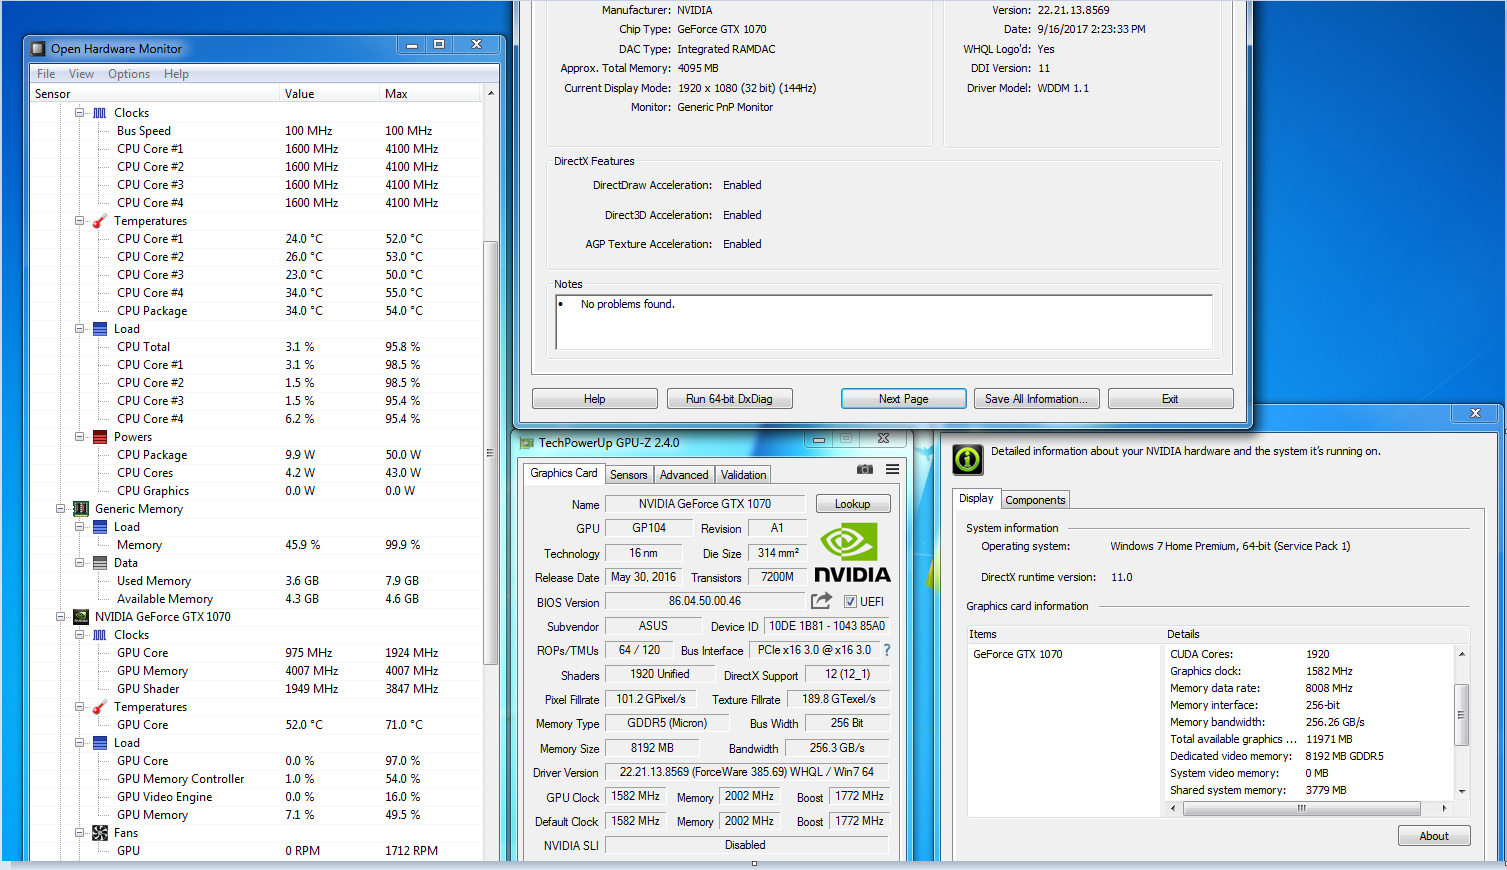This screenshot has height=870, width=1507.
Task: Click the Help button in the DirectX dialog
Action: point(595,399)
